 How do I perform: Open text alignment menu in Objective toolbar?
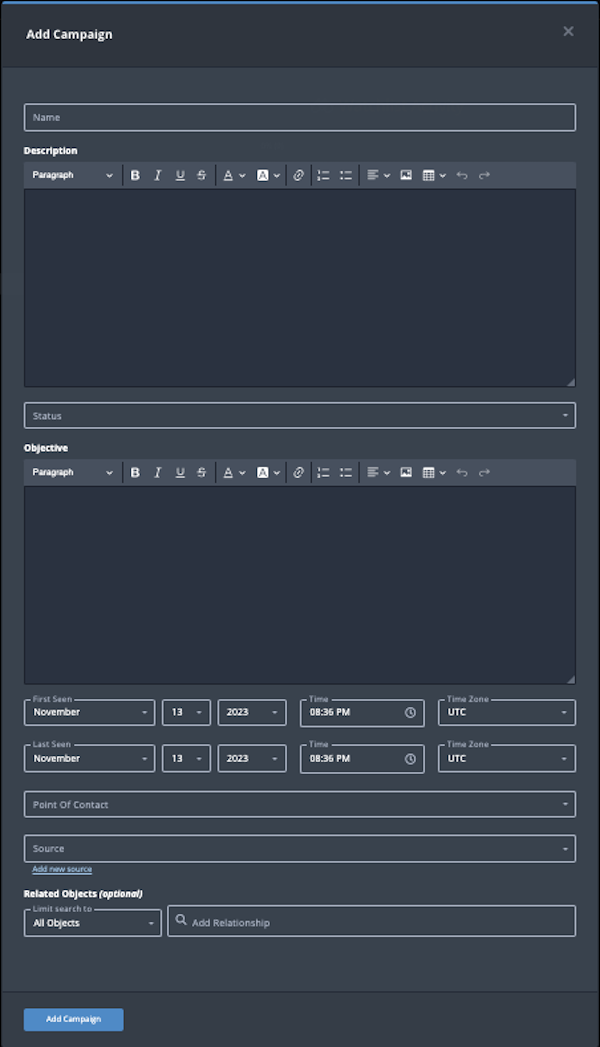(x=378, y=472)
